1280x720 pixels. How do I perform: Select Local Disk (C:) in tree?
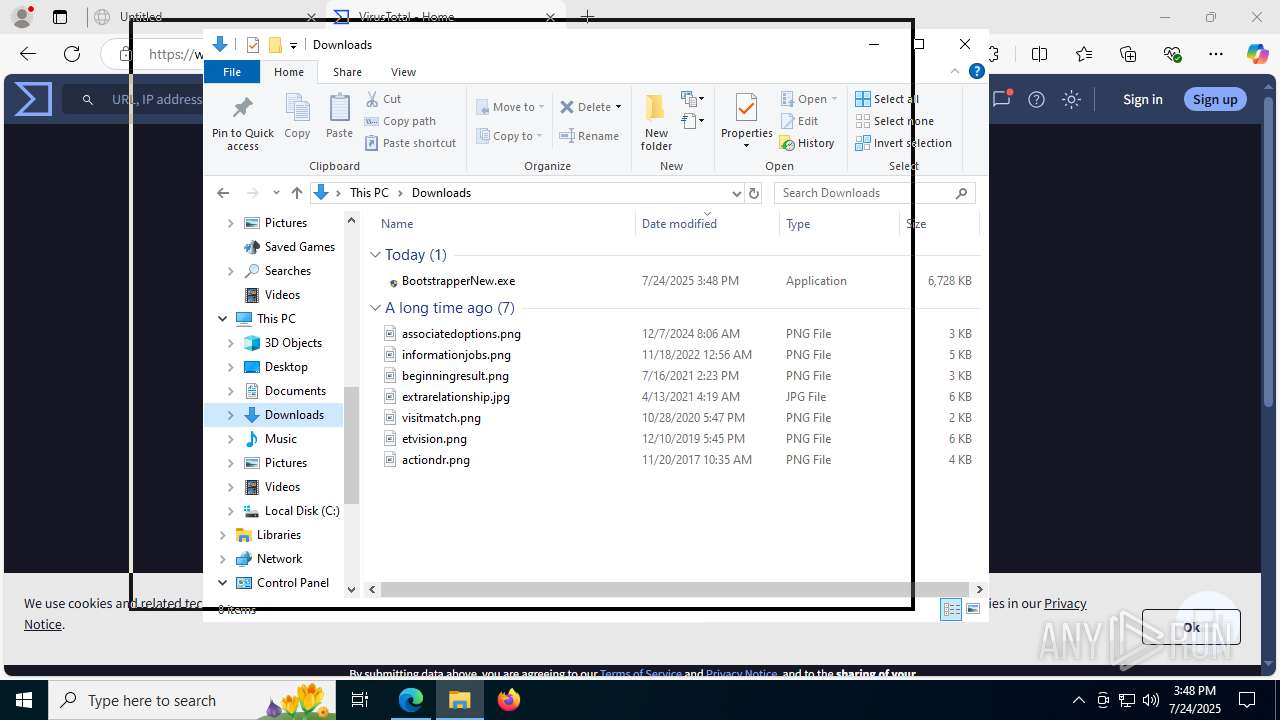302,511
